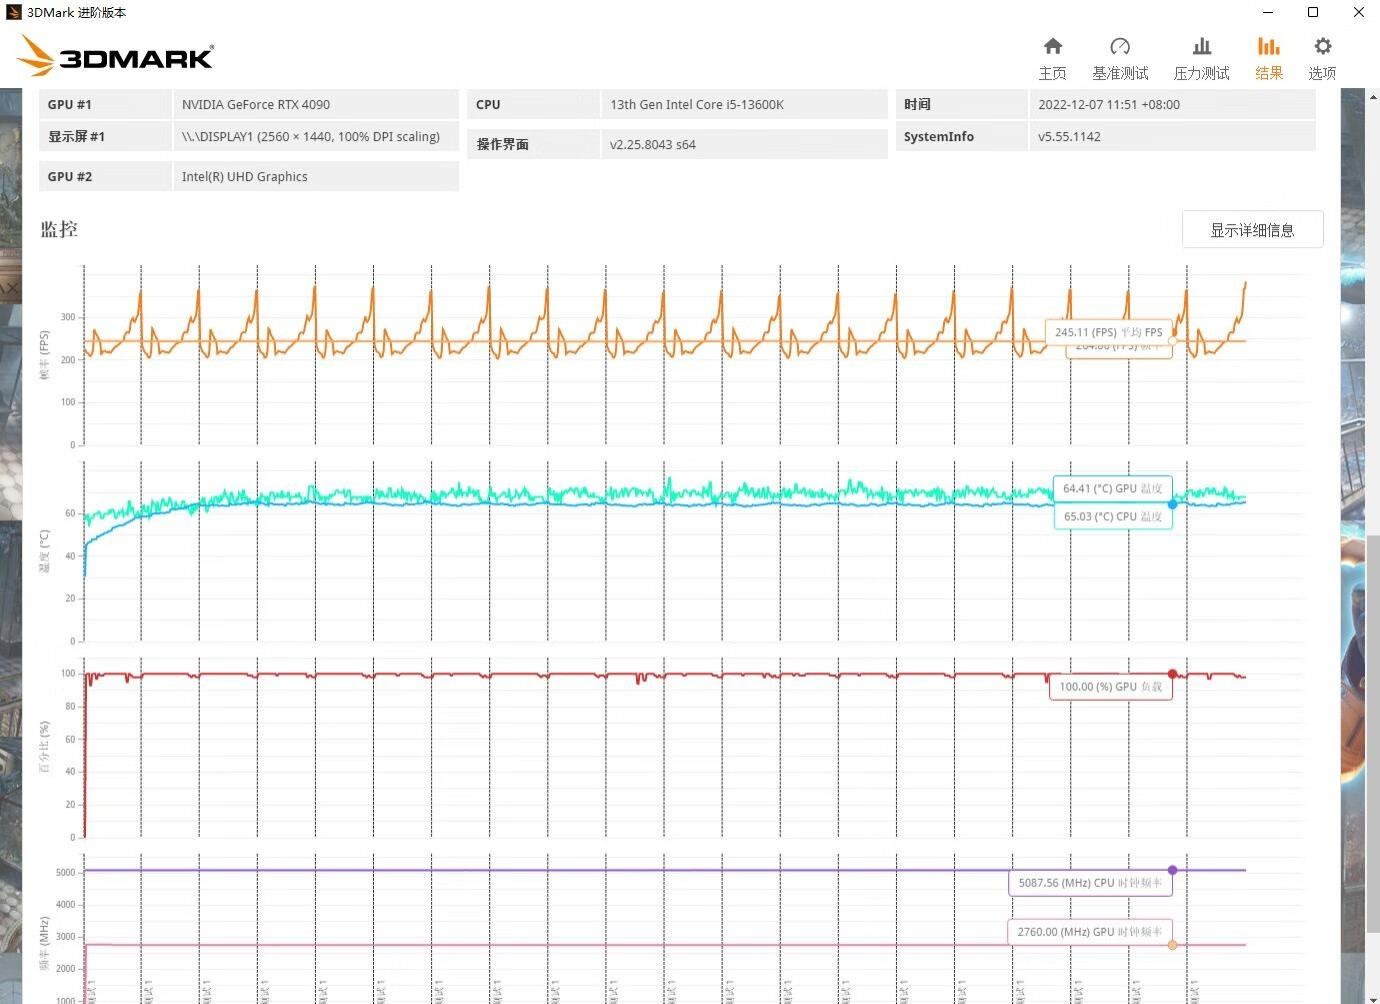Open the Home (主页) page icon
Viewport: 1380px width, 1004px height.
1052,46
